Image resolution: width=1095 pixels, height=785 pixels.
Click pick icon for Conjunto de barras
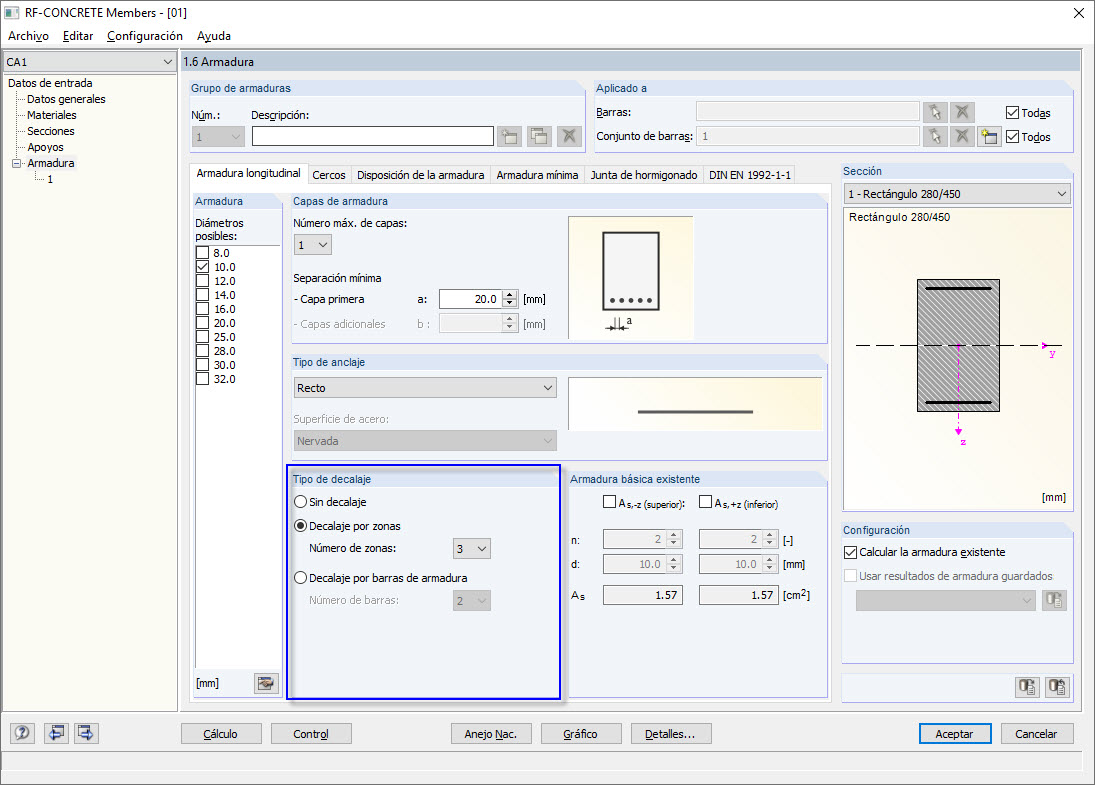click(935, 136)
